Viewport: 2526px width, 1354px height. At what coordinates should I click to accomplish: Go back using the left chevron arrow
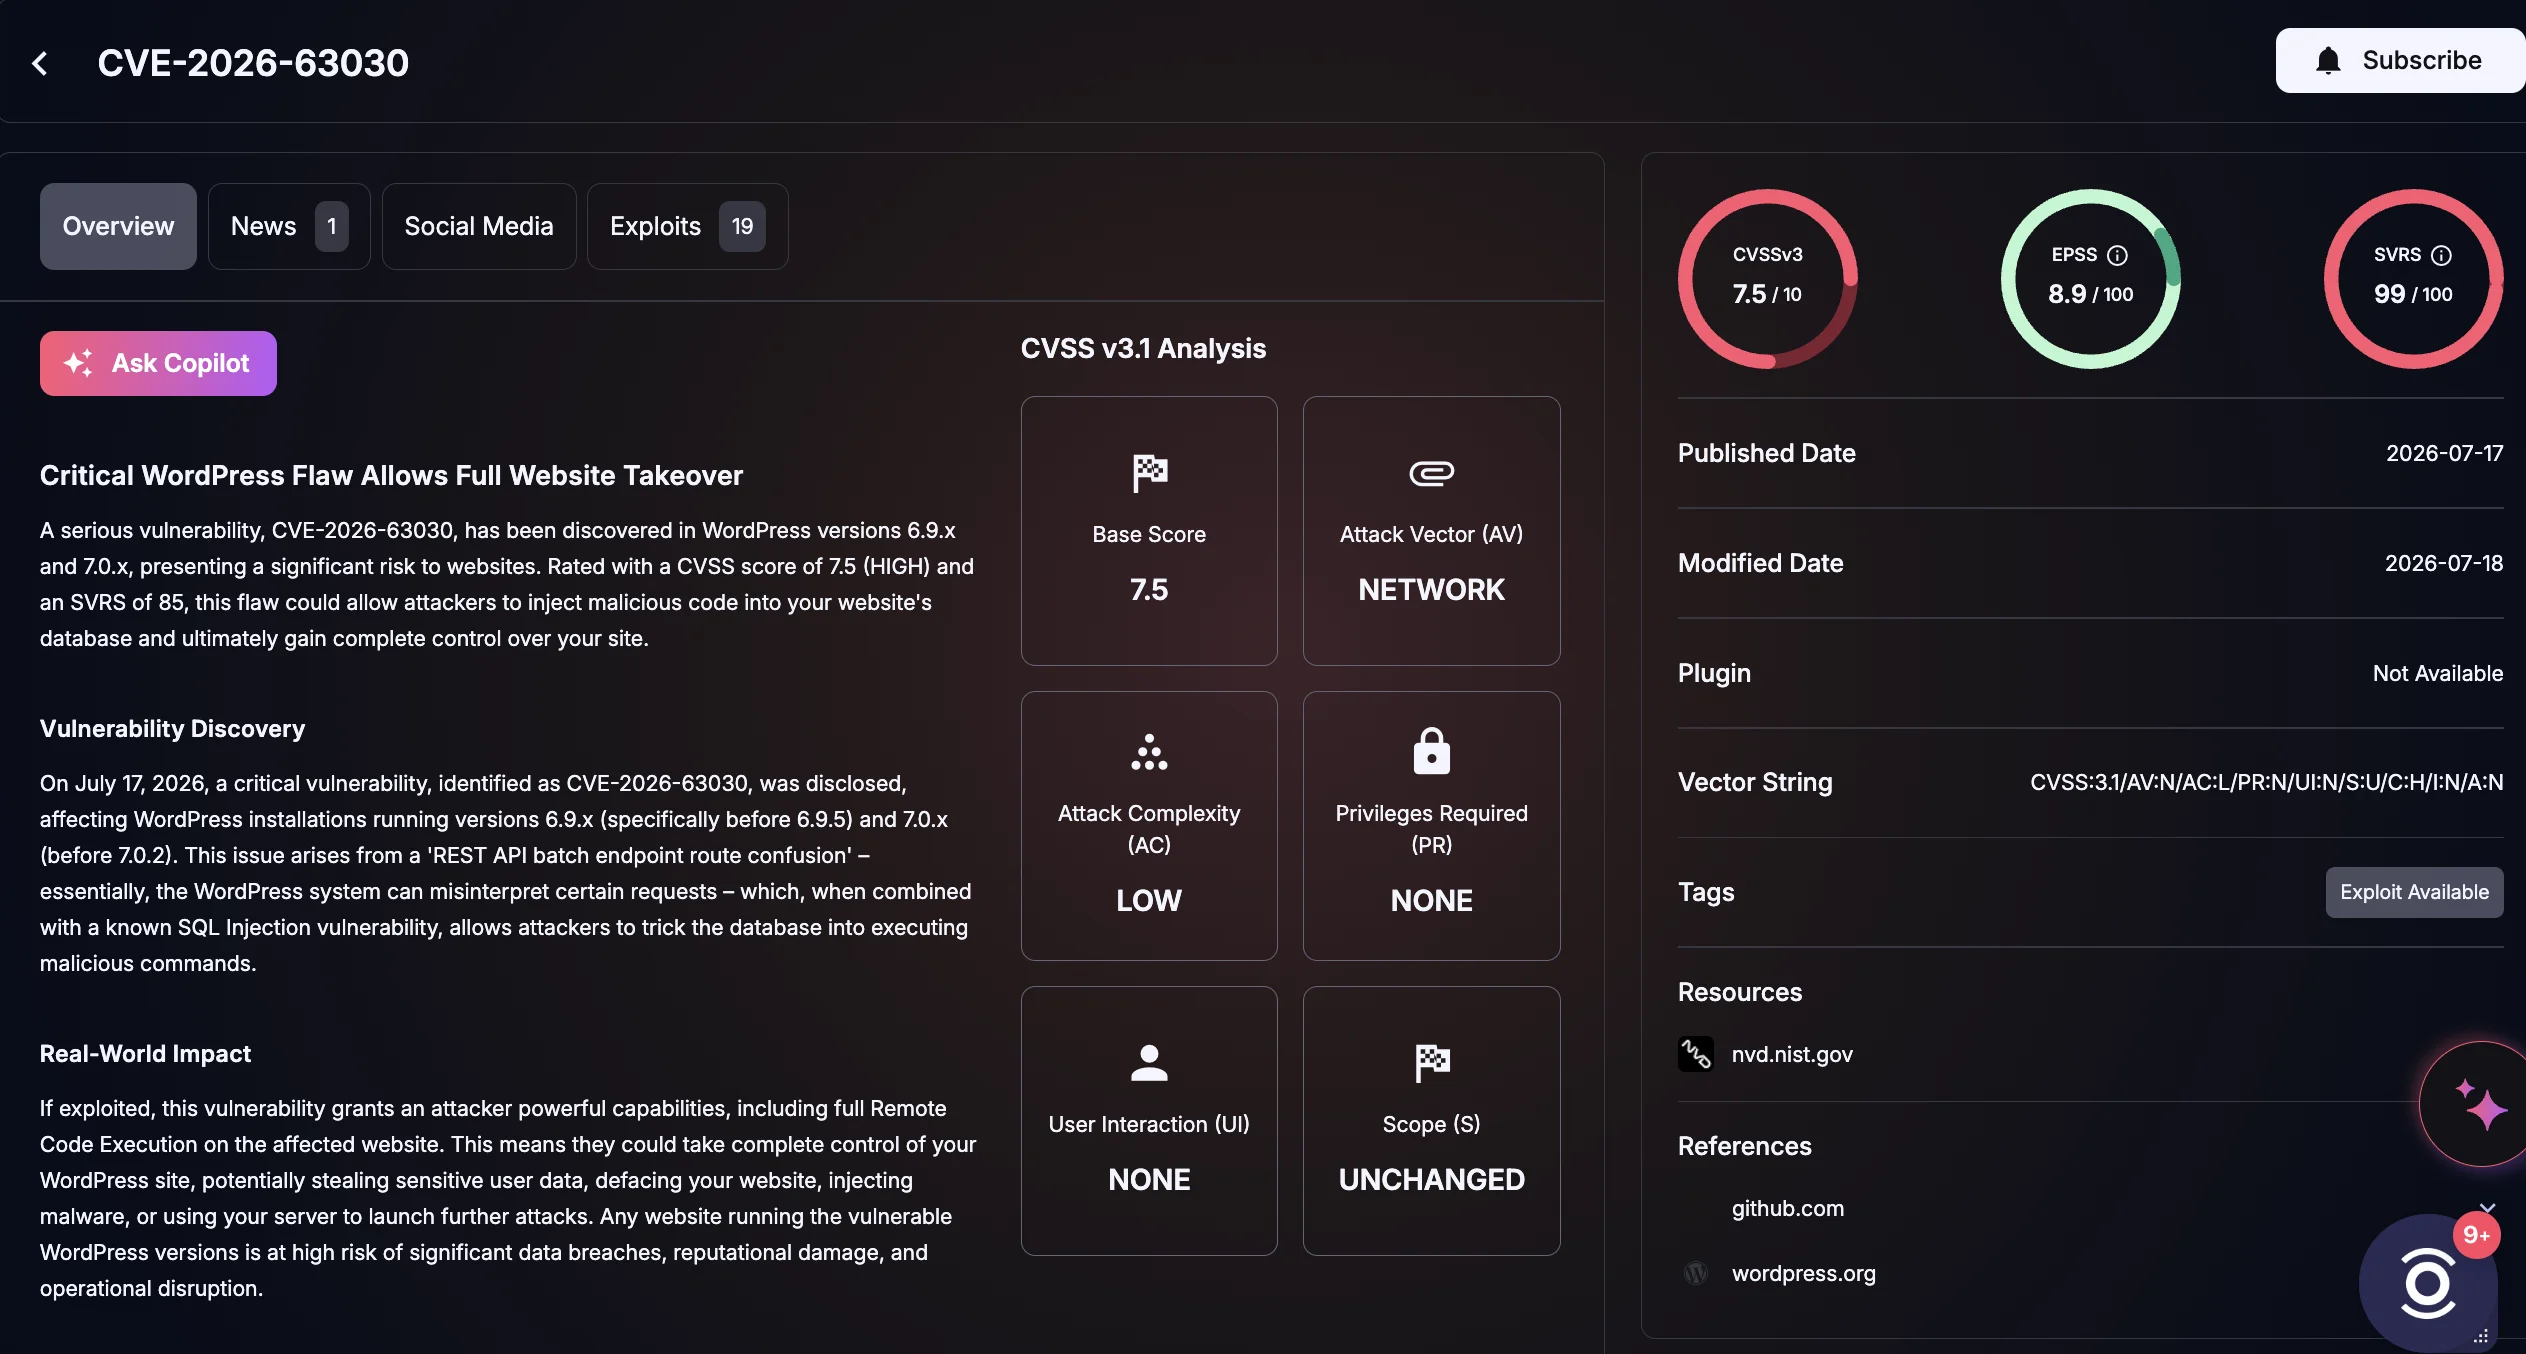pos(40,63)
